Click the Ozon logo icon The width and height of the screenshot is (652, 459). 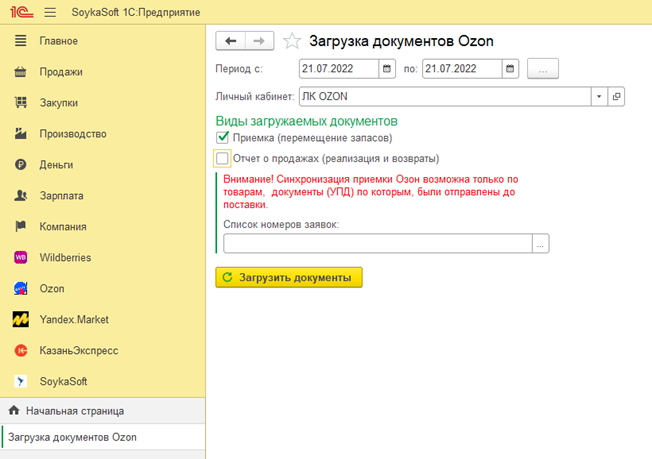(x=20, y=288)
